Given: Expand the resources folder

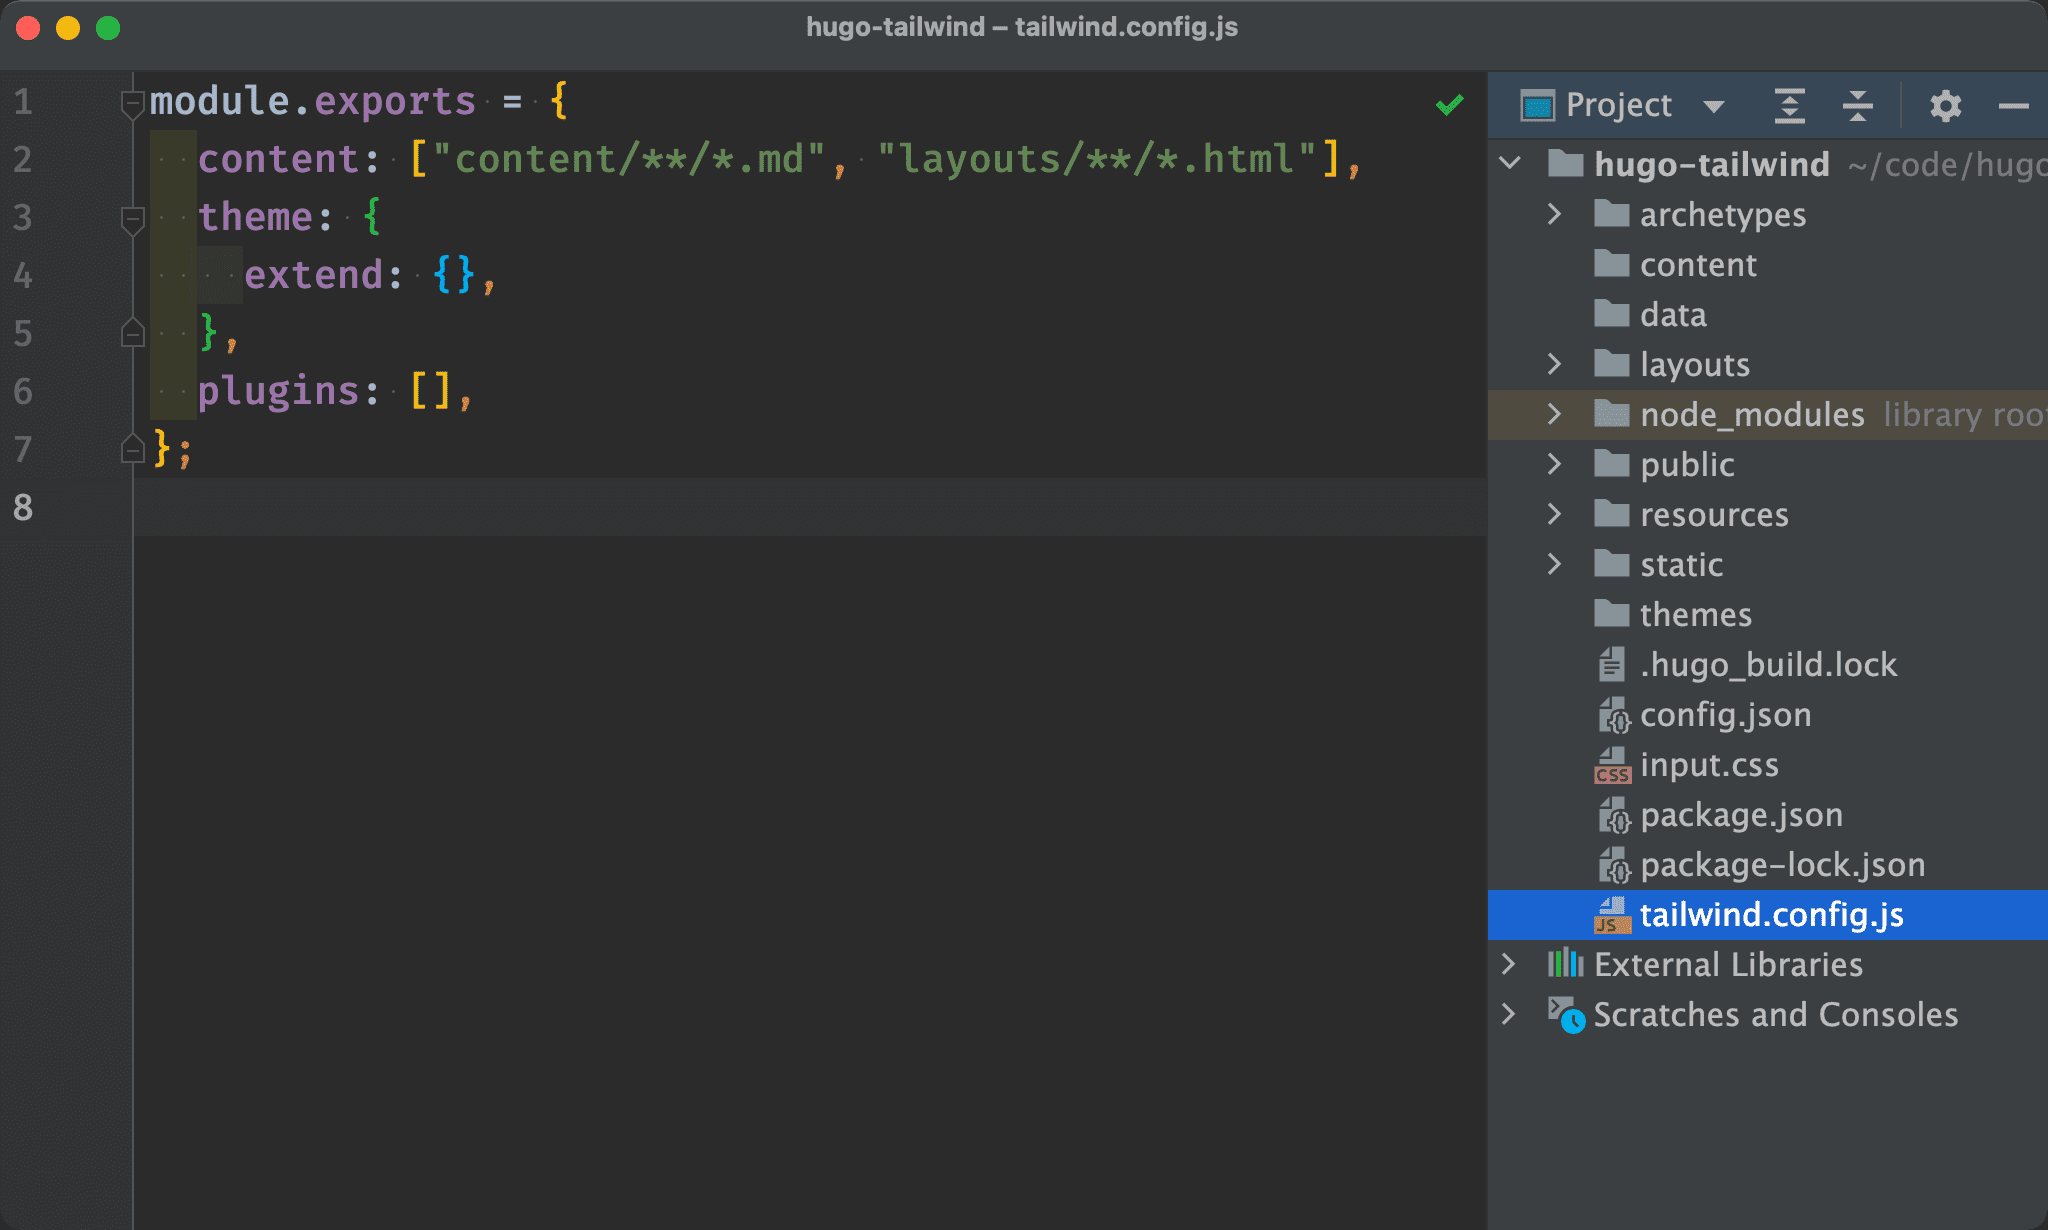Looking at the screenshot, I should pos(1554,513).
